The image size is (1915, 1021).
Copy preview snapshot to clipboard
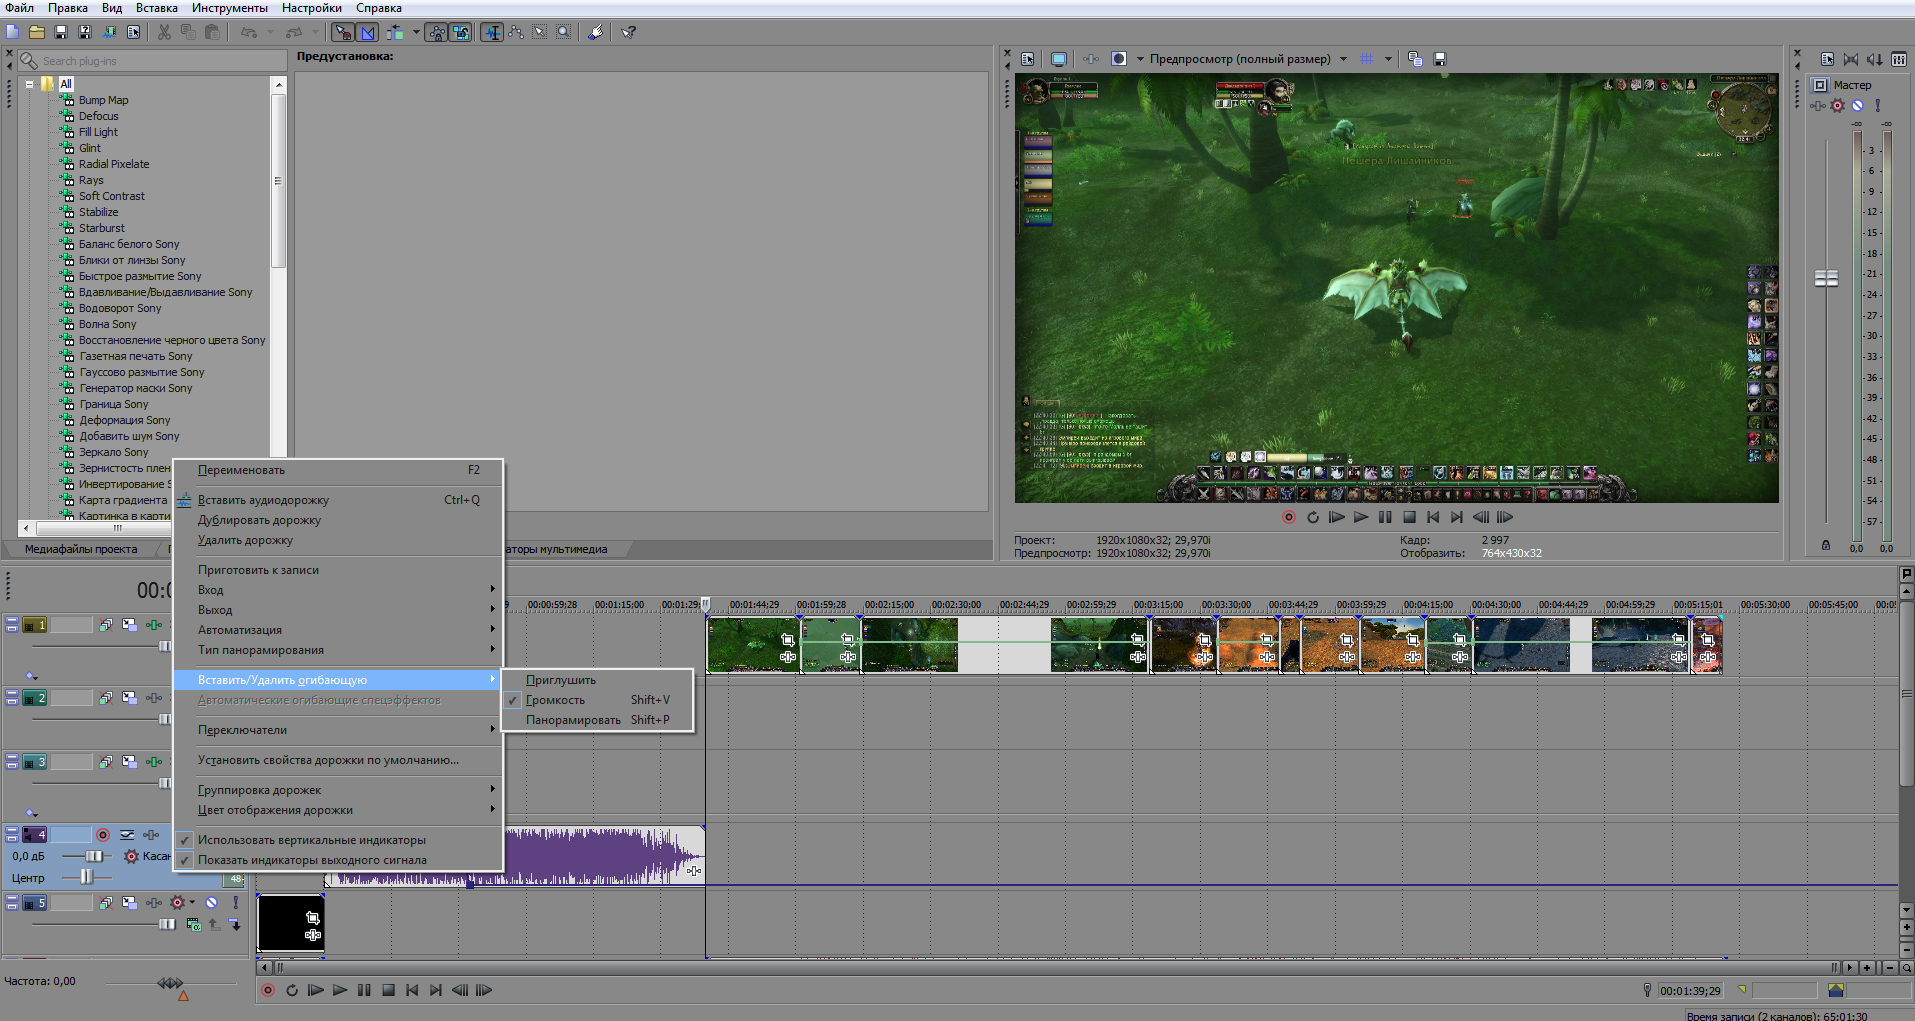1415,59
